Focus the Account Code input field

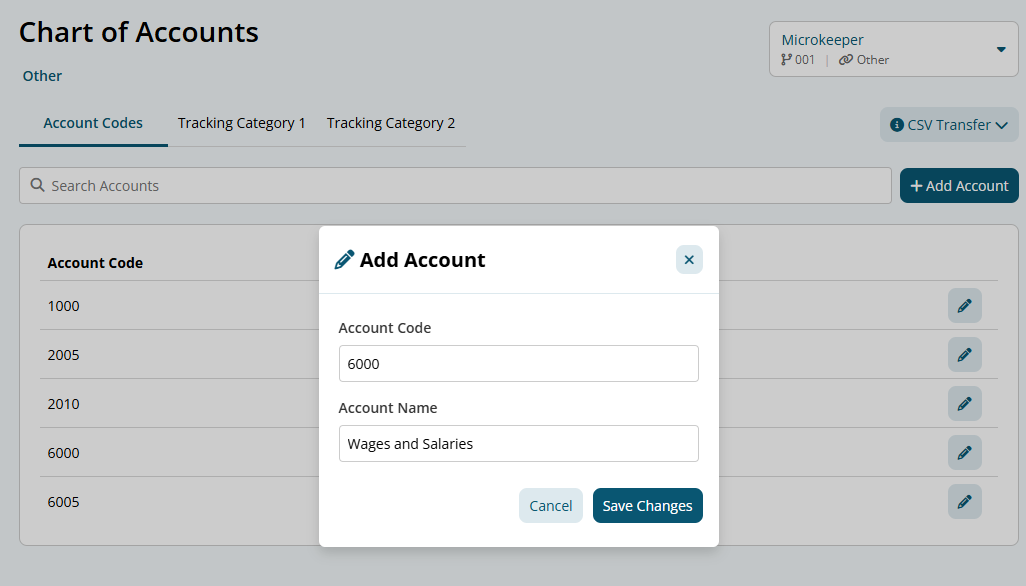(518, 364)
